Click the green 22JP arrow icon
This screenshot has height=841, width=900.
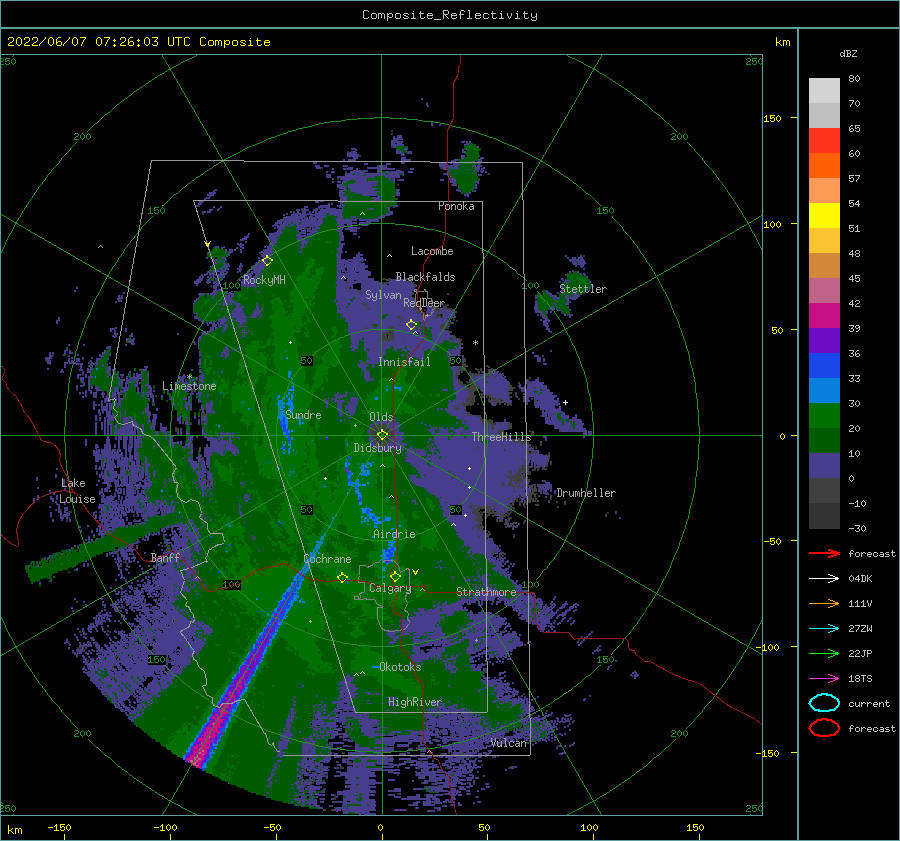(824, 653)
